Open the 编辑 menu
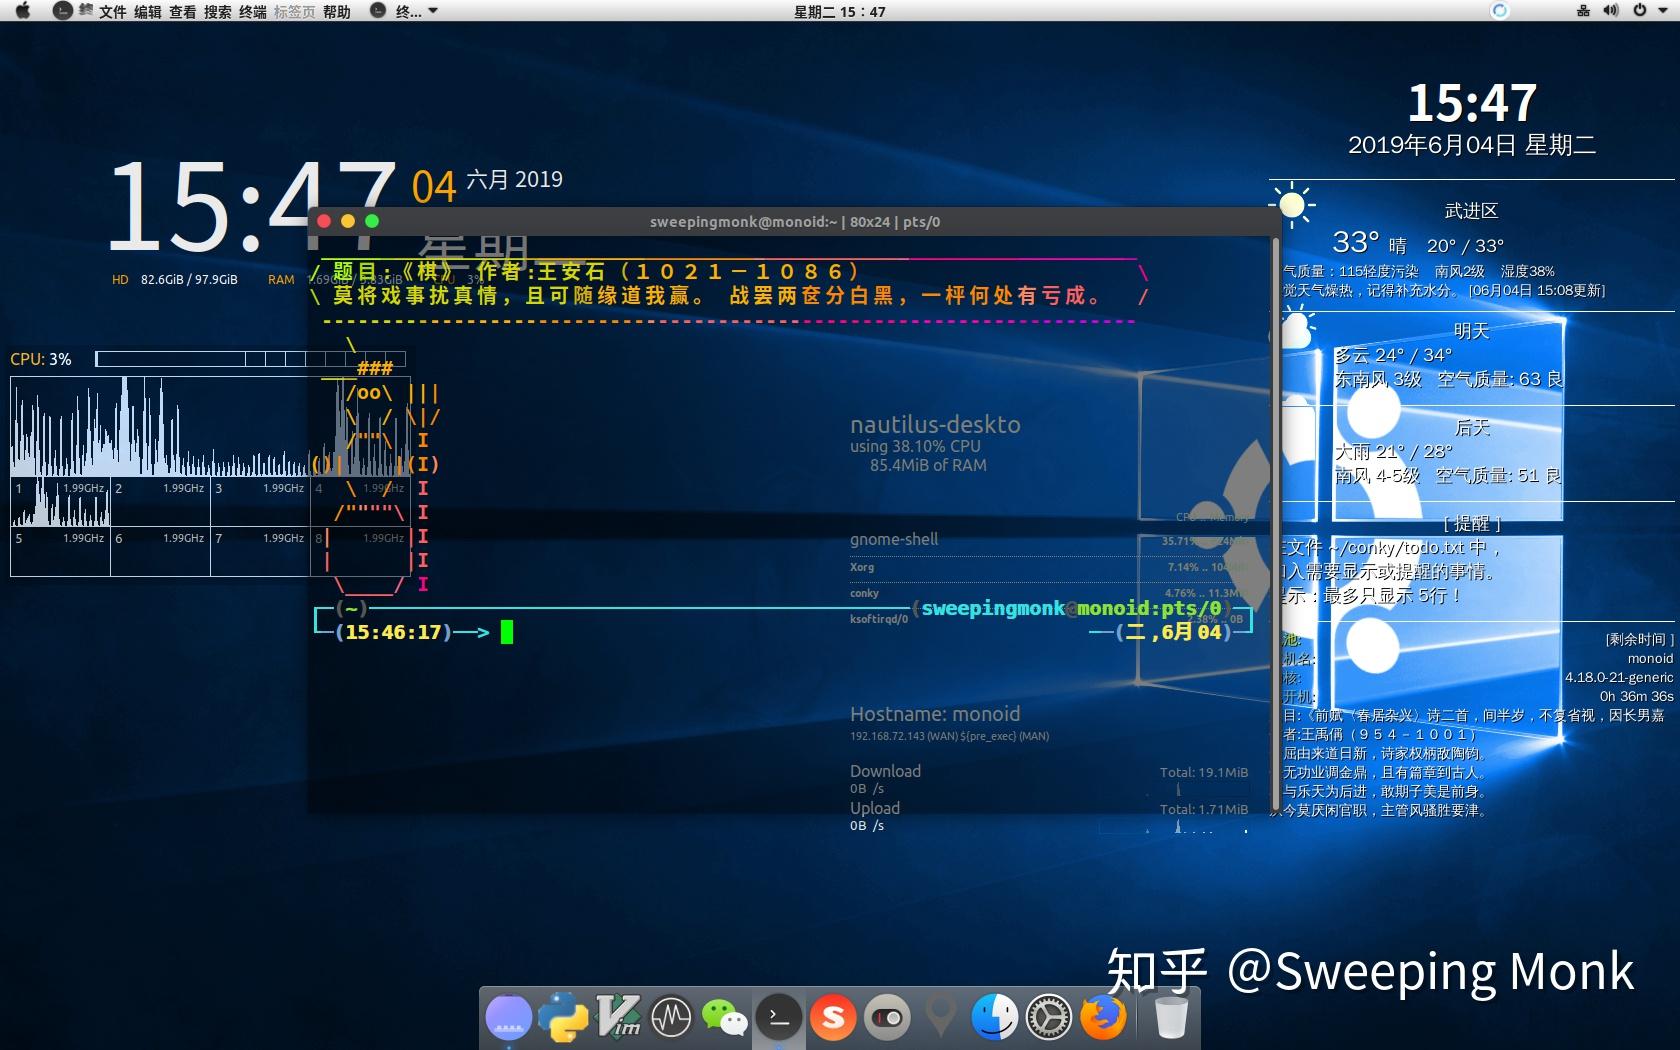 pyautogui.click(x=148, y=12)
